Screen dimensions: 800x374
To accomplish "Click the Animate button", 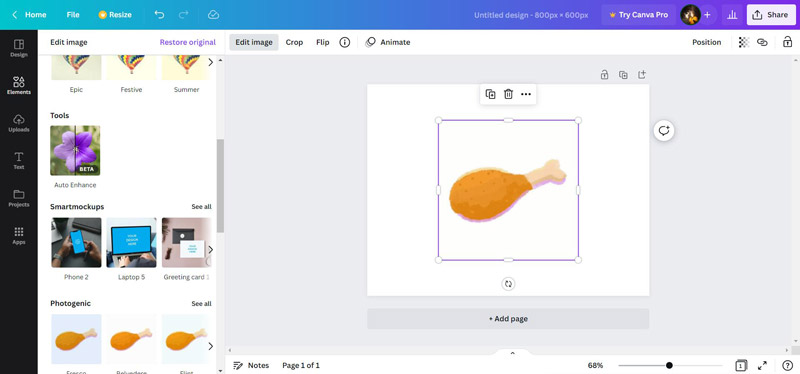I will point(388,42).
